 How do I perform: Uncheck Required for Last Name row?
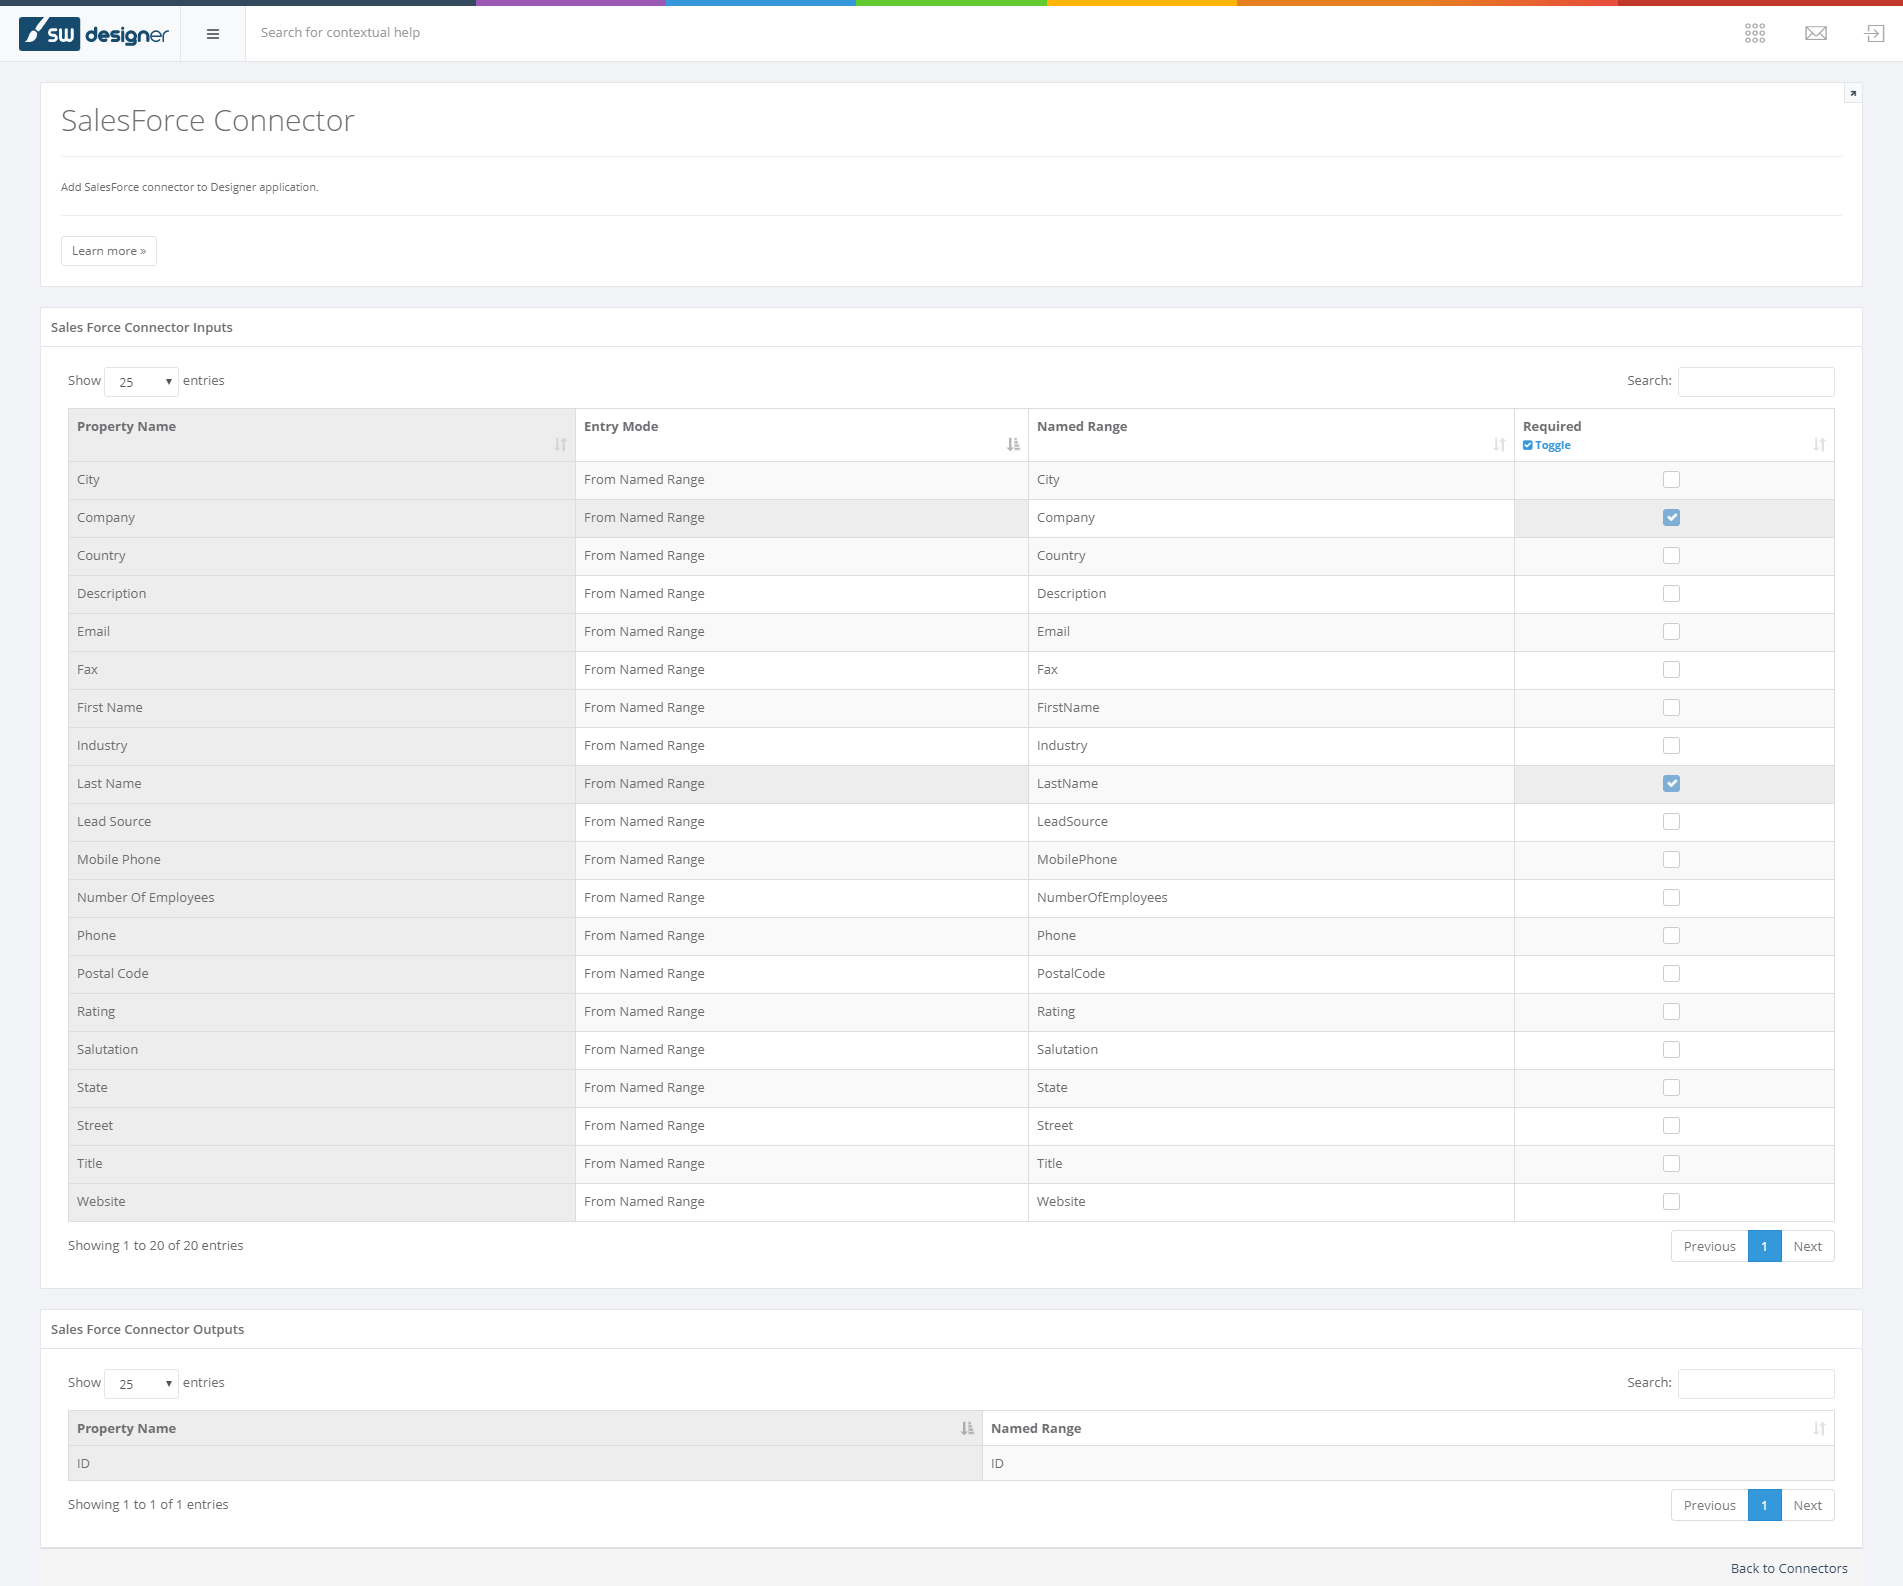click(x=1671, y=784)
